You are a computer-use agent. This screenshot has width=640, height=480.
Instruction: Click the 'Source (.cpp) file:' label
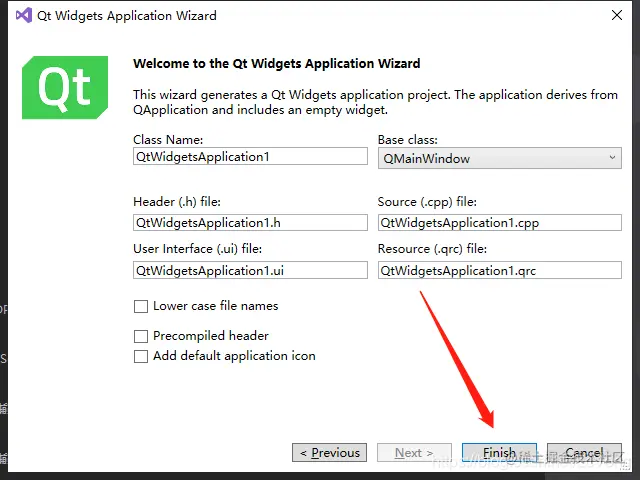coord(427,202)
